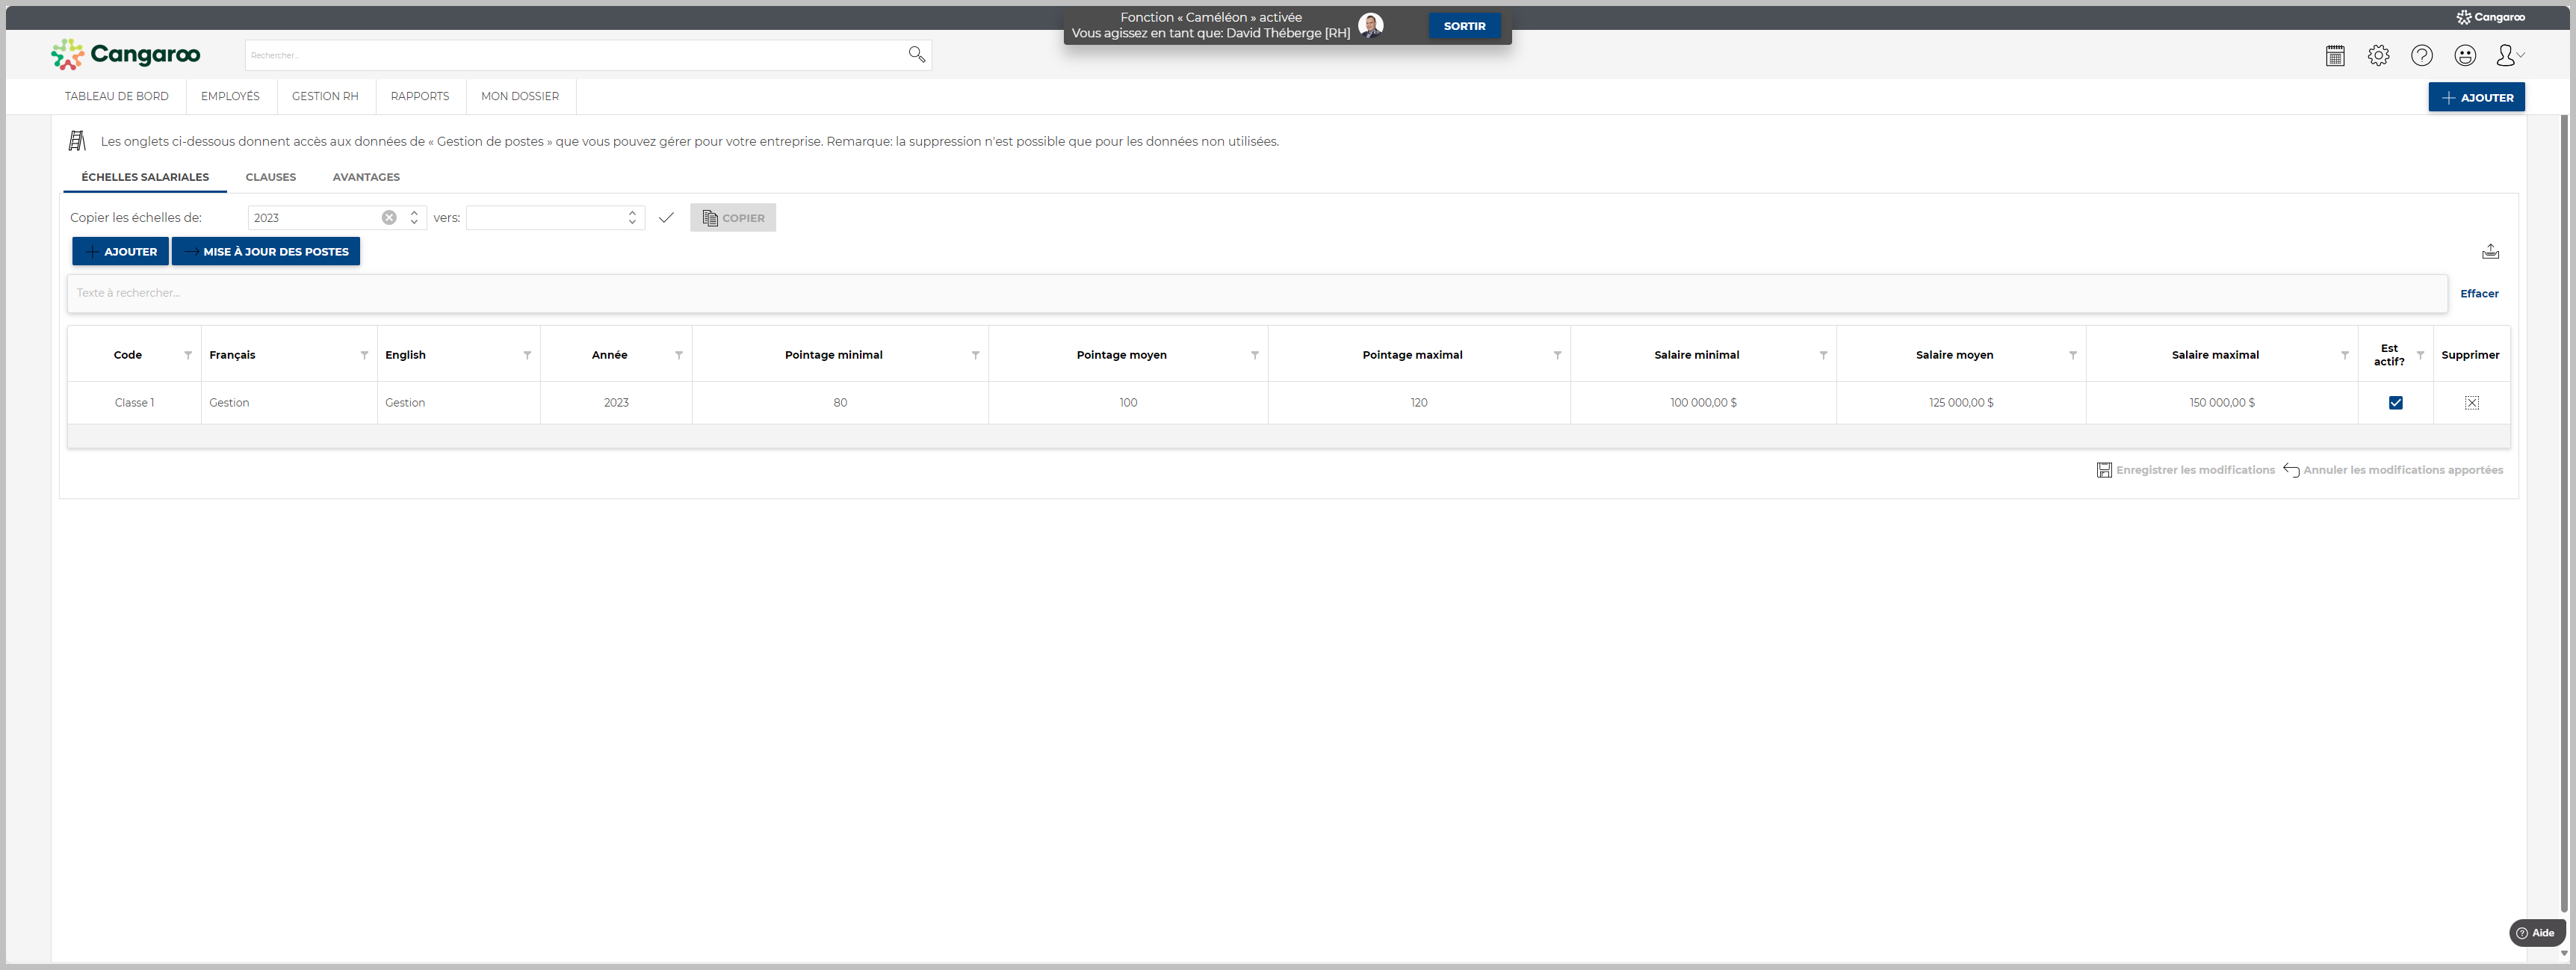Open the calendar icon in header
This screenshot has width=2576, height=970.
point(2335,56)
